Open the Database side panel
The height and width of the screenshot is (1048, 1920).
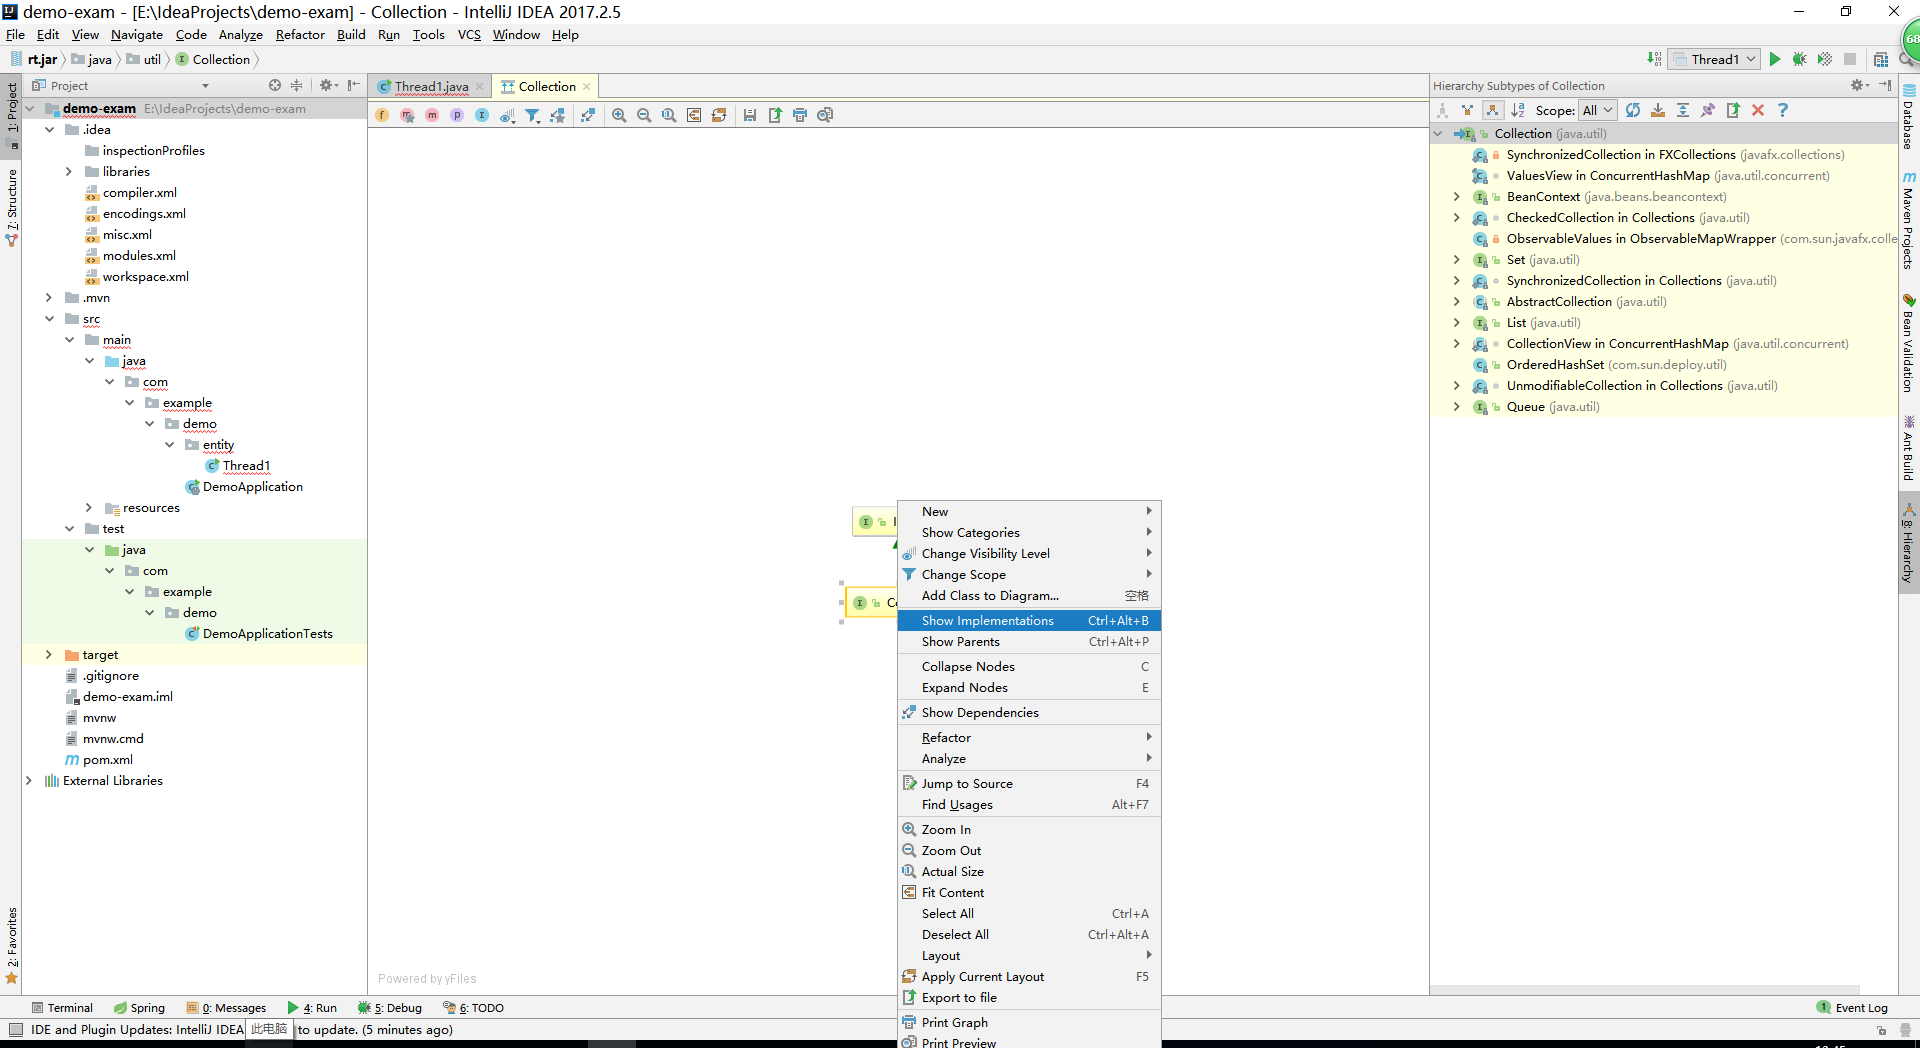tap(1909, 118)
